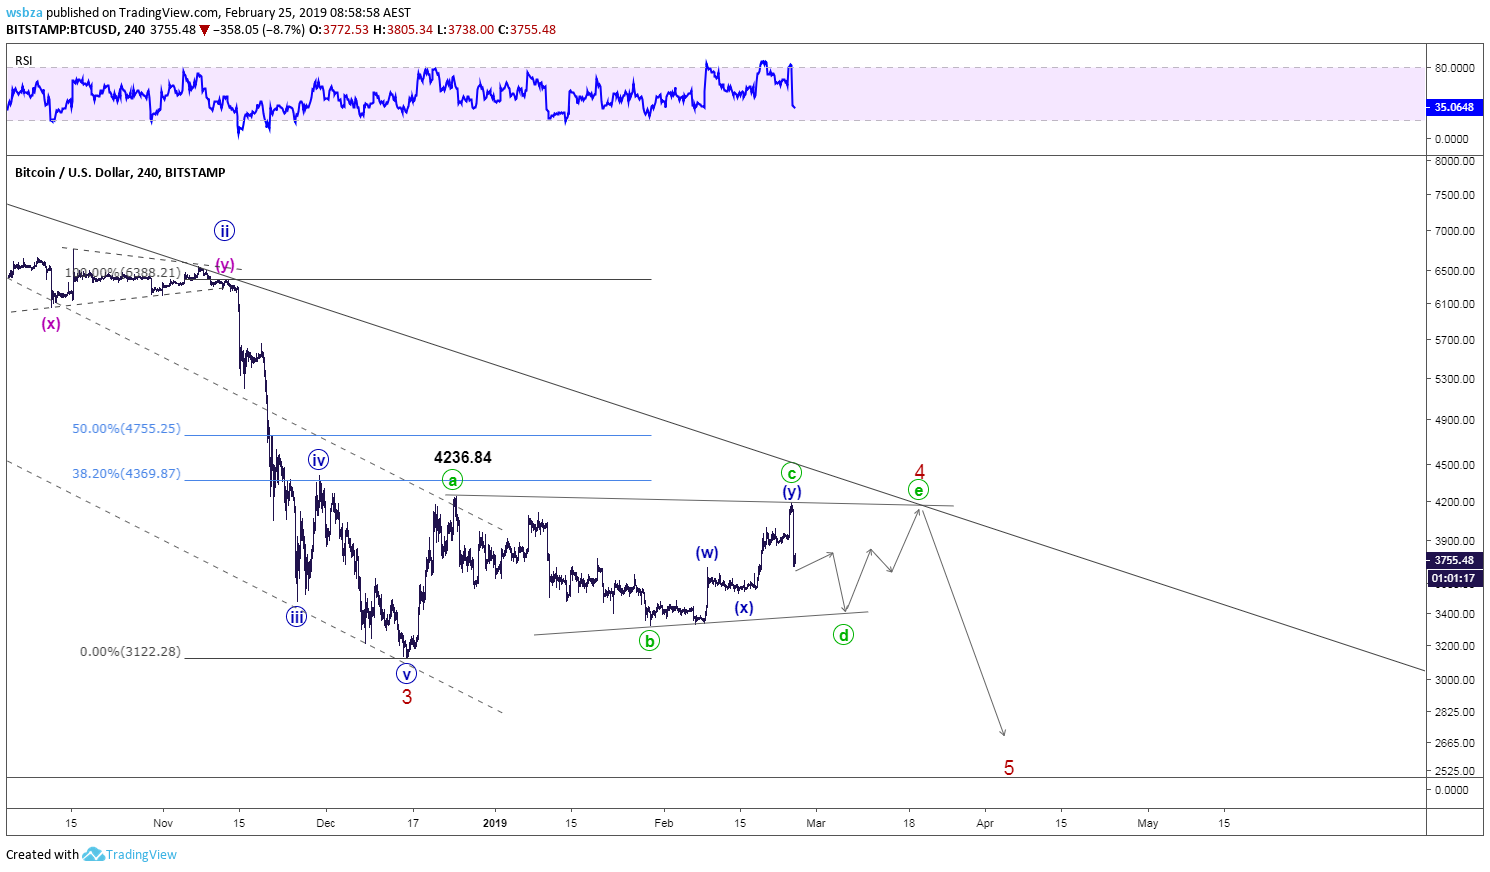Click the current price tag 3755.48 on the axis
Image resolution: width=1490 pixels, height=872 pixels.
tap(1453, 561)
